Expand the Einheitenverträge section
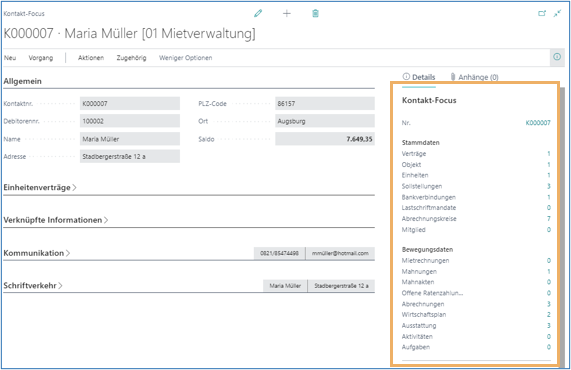The image size is (571, 370). (40, 188)
